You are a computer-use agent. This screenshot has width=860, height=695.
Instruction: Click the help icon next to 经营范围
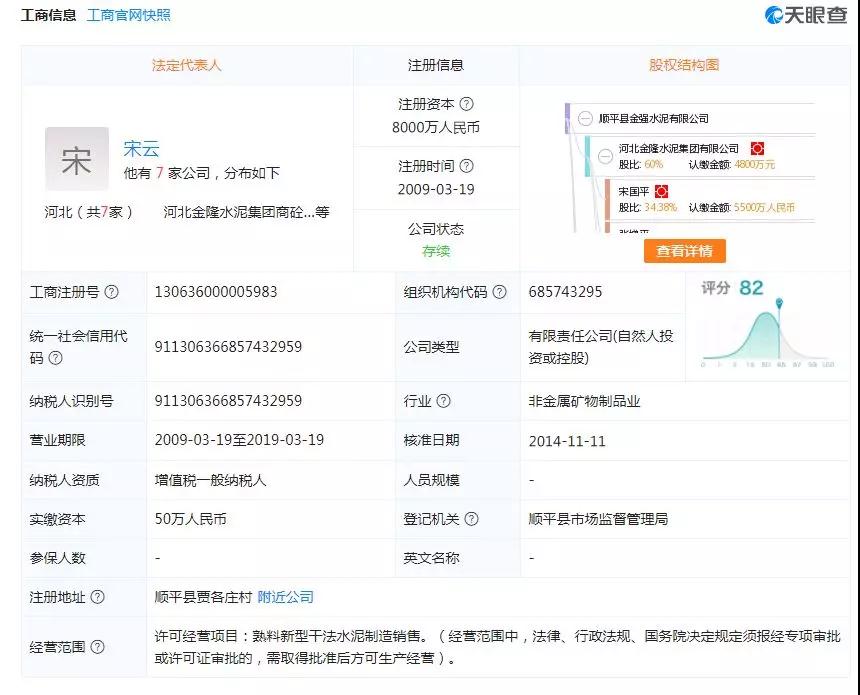coord(97,646)
